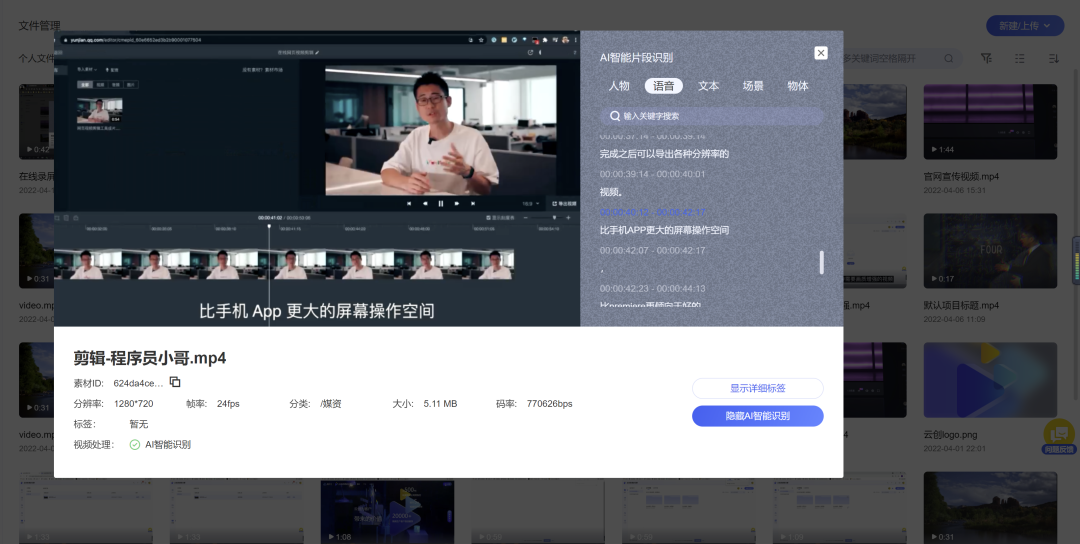The width and height of the screenshot is (1080, 544).
Task: Switch to the 人物 tab
Action: click(619, 86)
